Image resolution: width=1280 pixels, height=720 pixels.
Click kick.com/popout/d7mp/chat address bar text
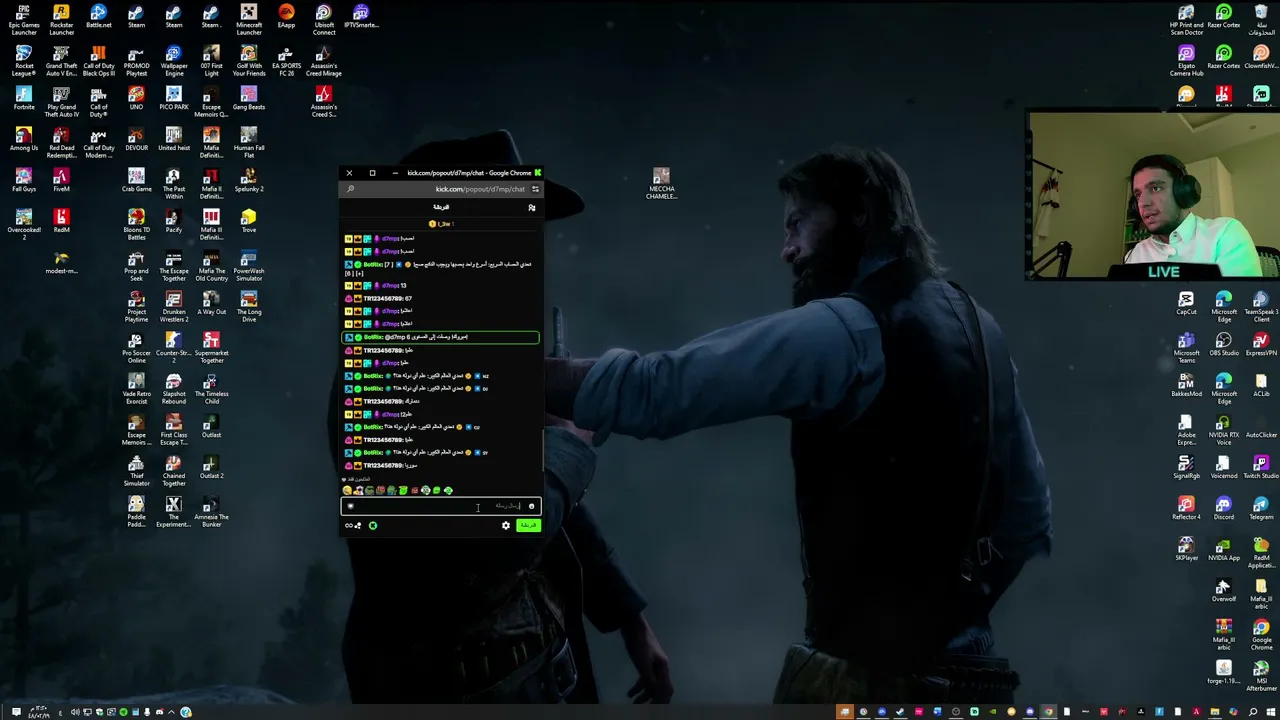pyautogui.click(x=480, y=189)
